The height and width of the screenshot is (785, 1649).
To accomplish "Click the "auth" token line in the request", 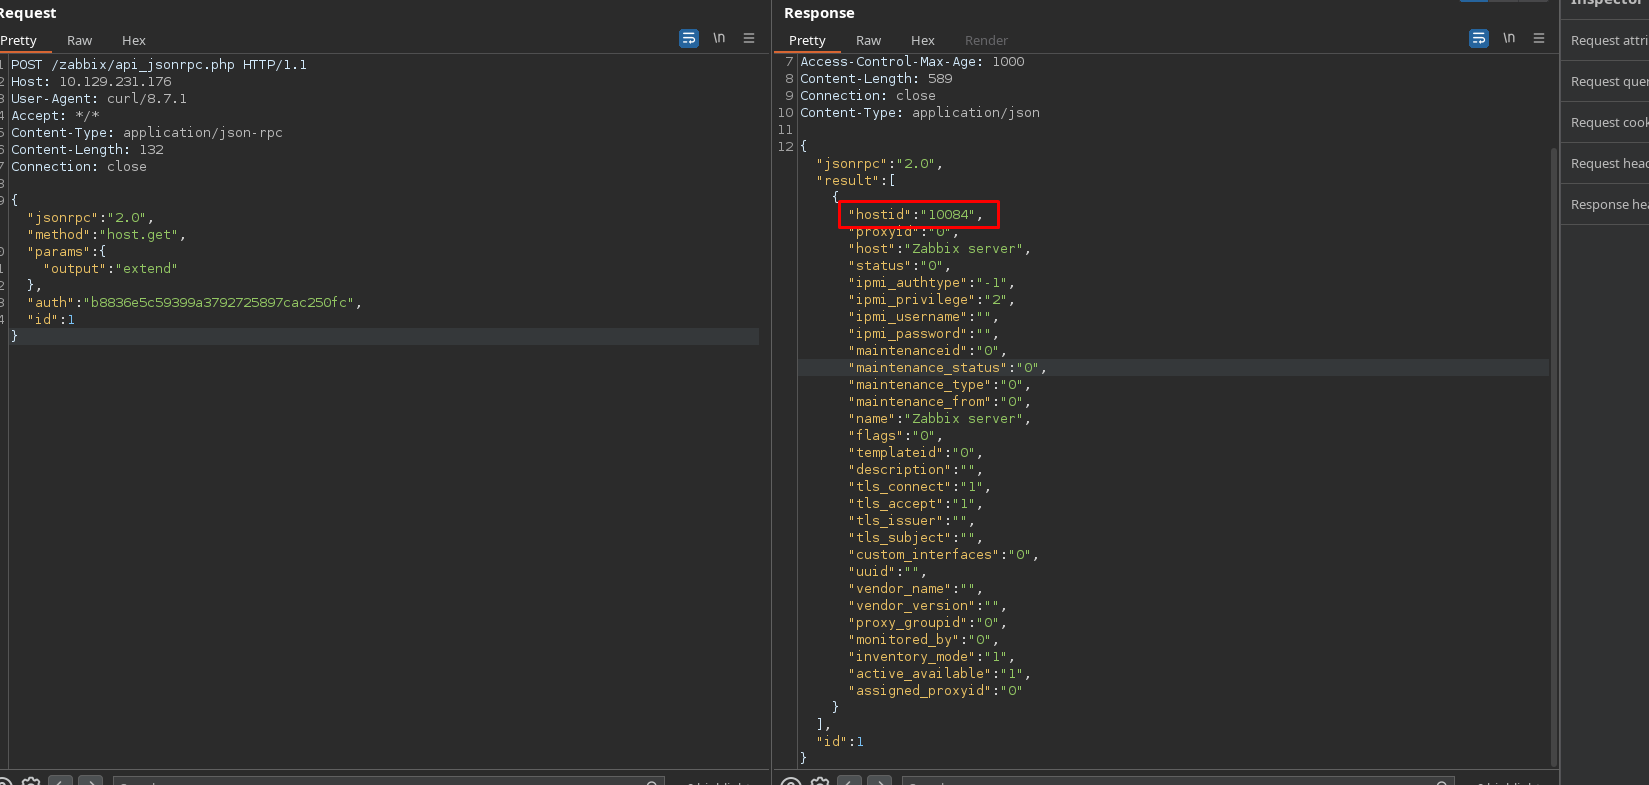I will 194,302.
